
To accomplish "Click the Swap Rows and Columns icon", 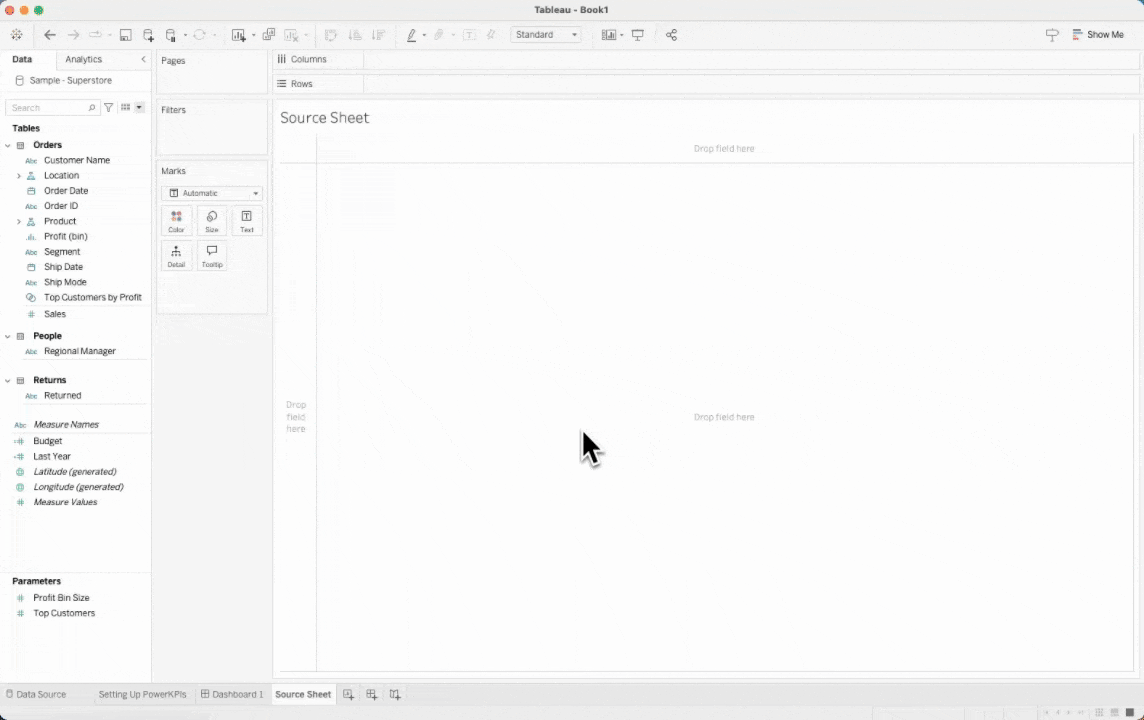I will click(x=331, y=34).
